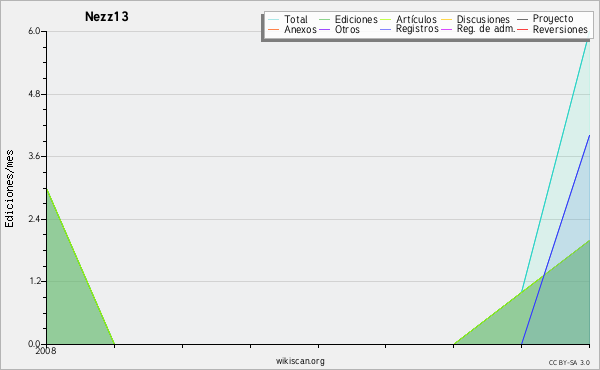
Task: Click the Nezz13 chart title
Action: 106,16
